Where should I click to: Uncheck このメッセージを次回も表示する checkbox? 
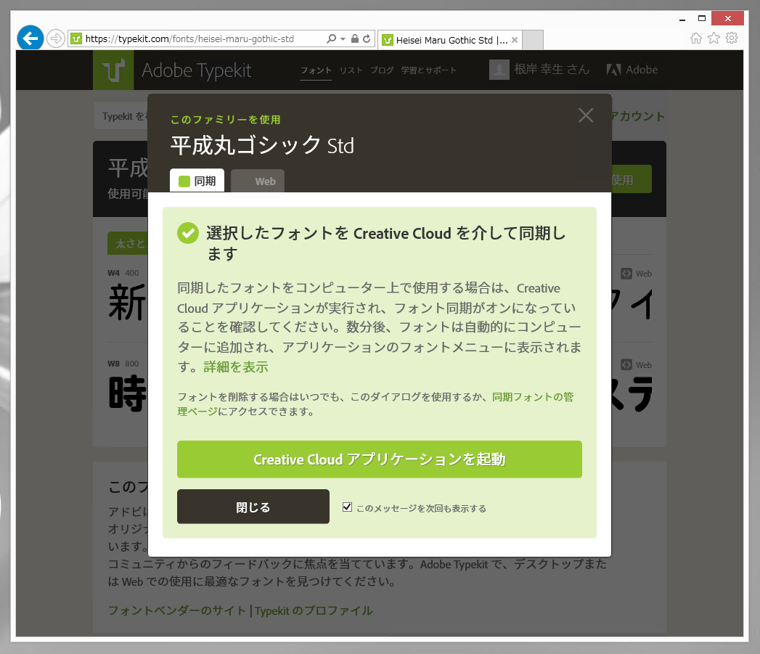point(347,507)
